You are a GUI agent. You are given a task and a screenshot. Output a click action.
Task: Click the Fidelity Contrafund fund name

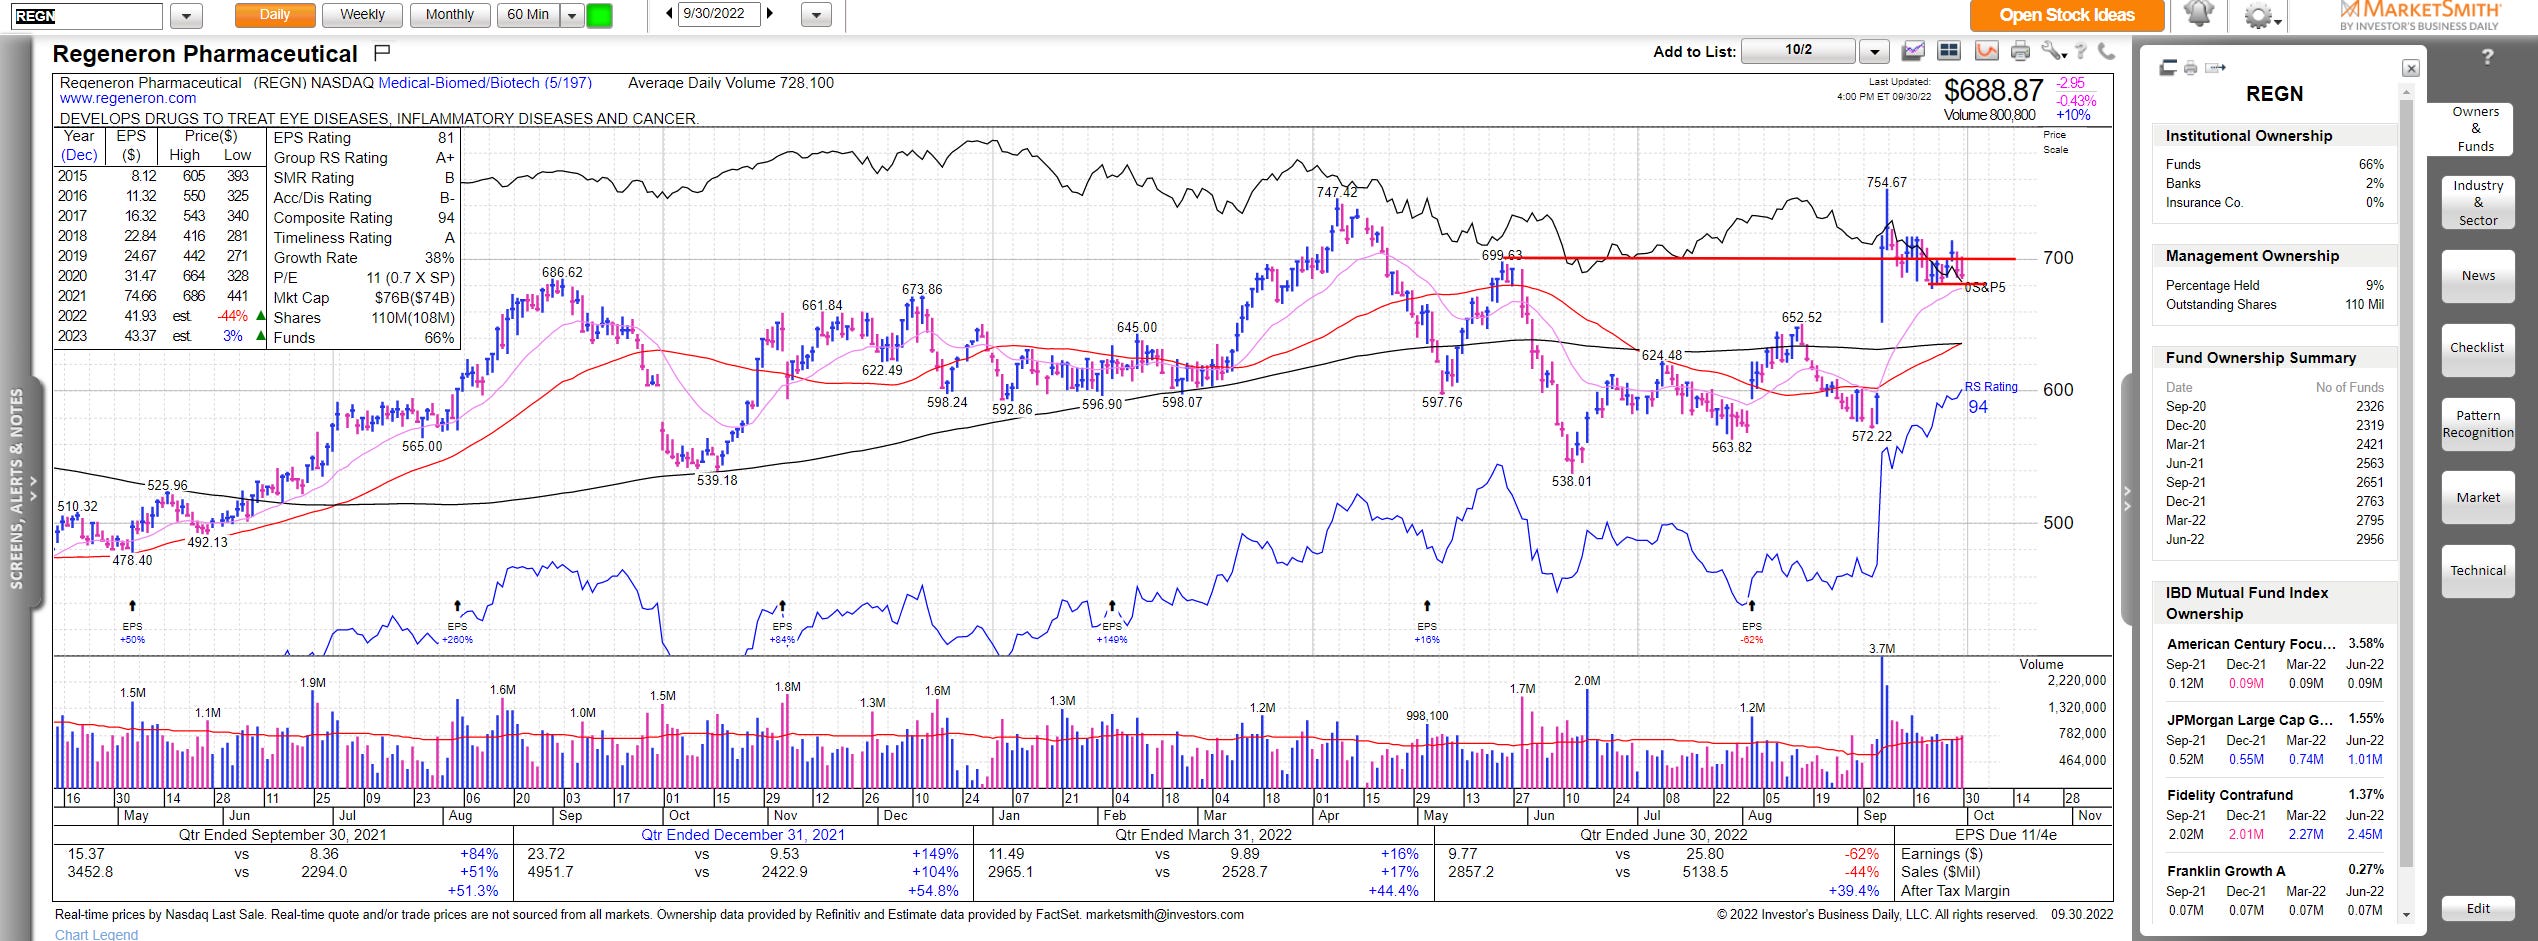pos(2230,795)
